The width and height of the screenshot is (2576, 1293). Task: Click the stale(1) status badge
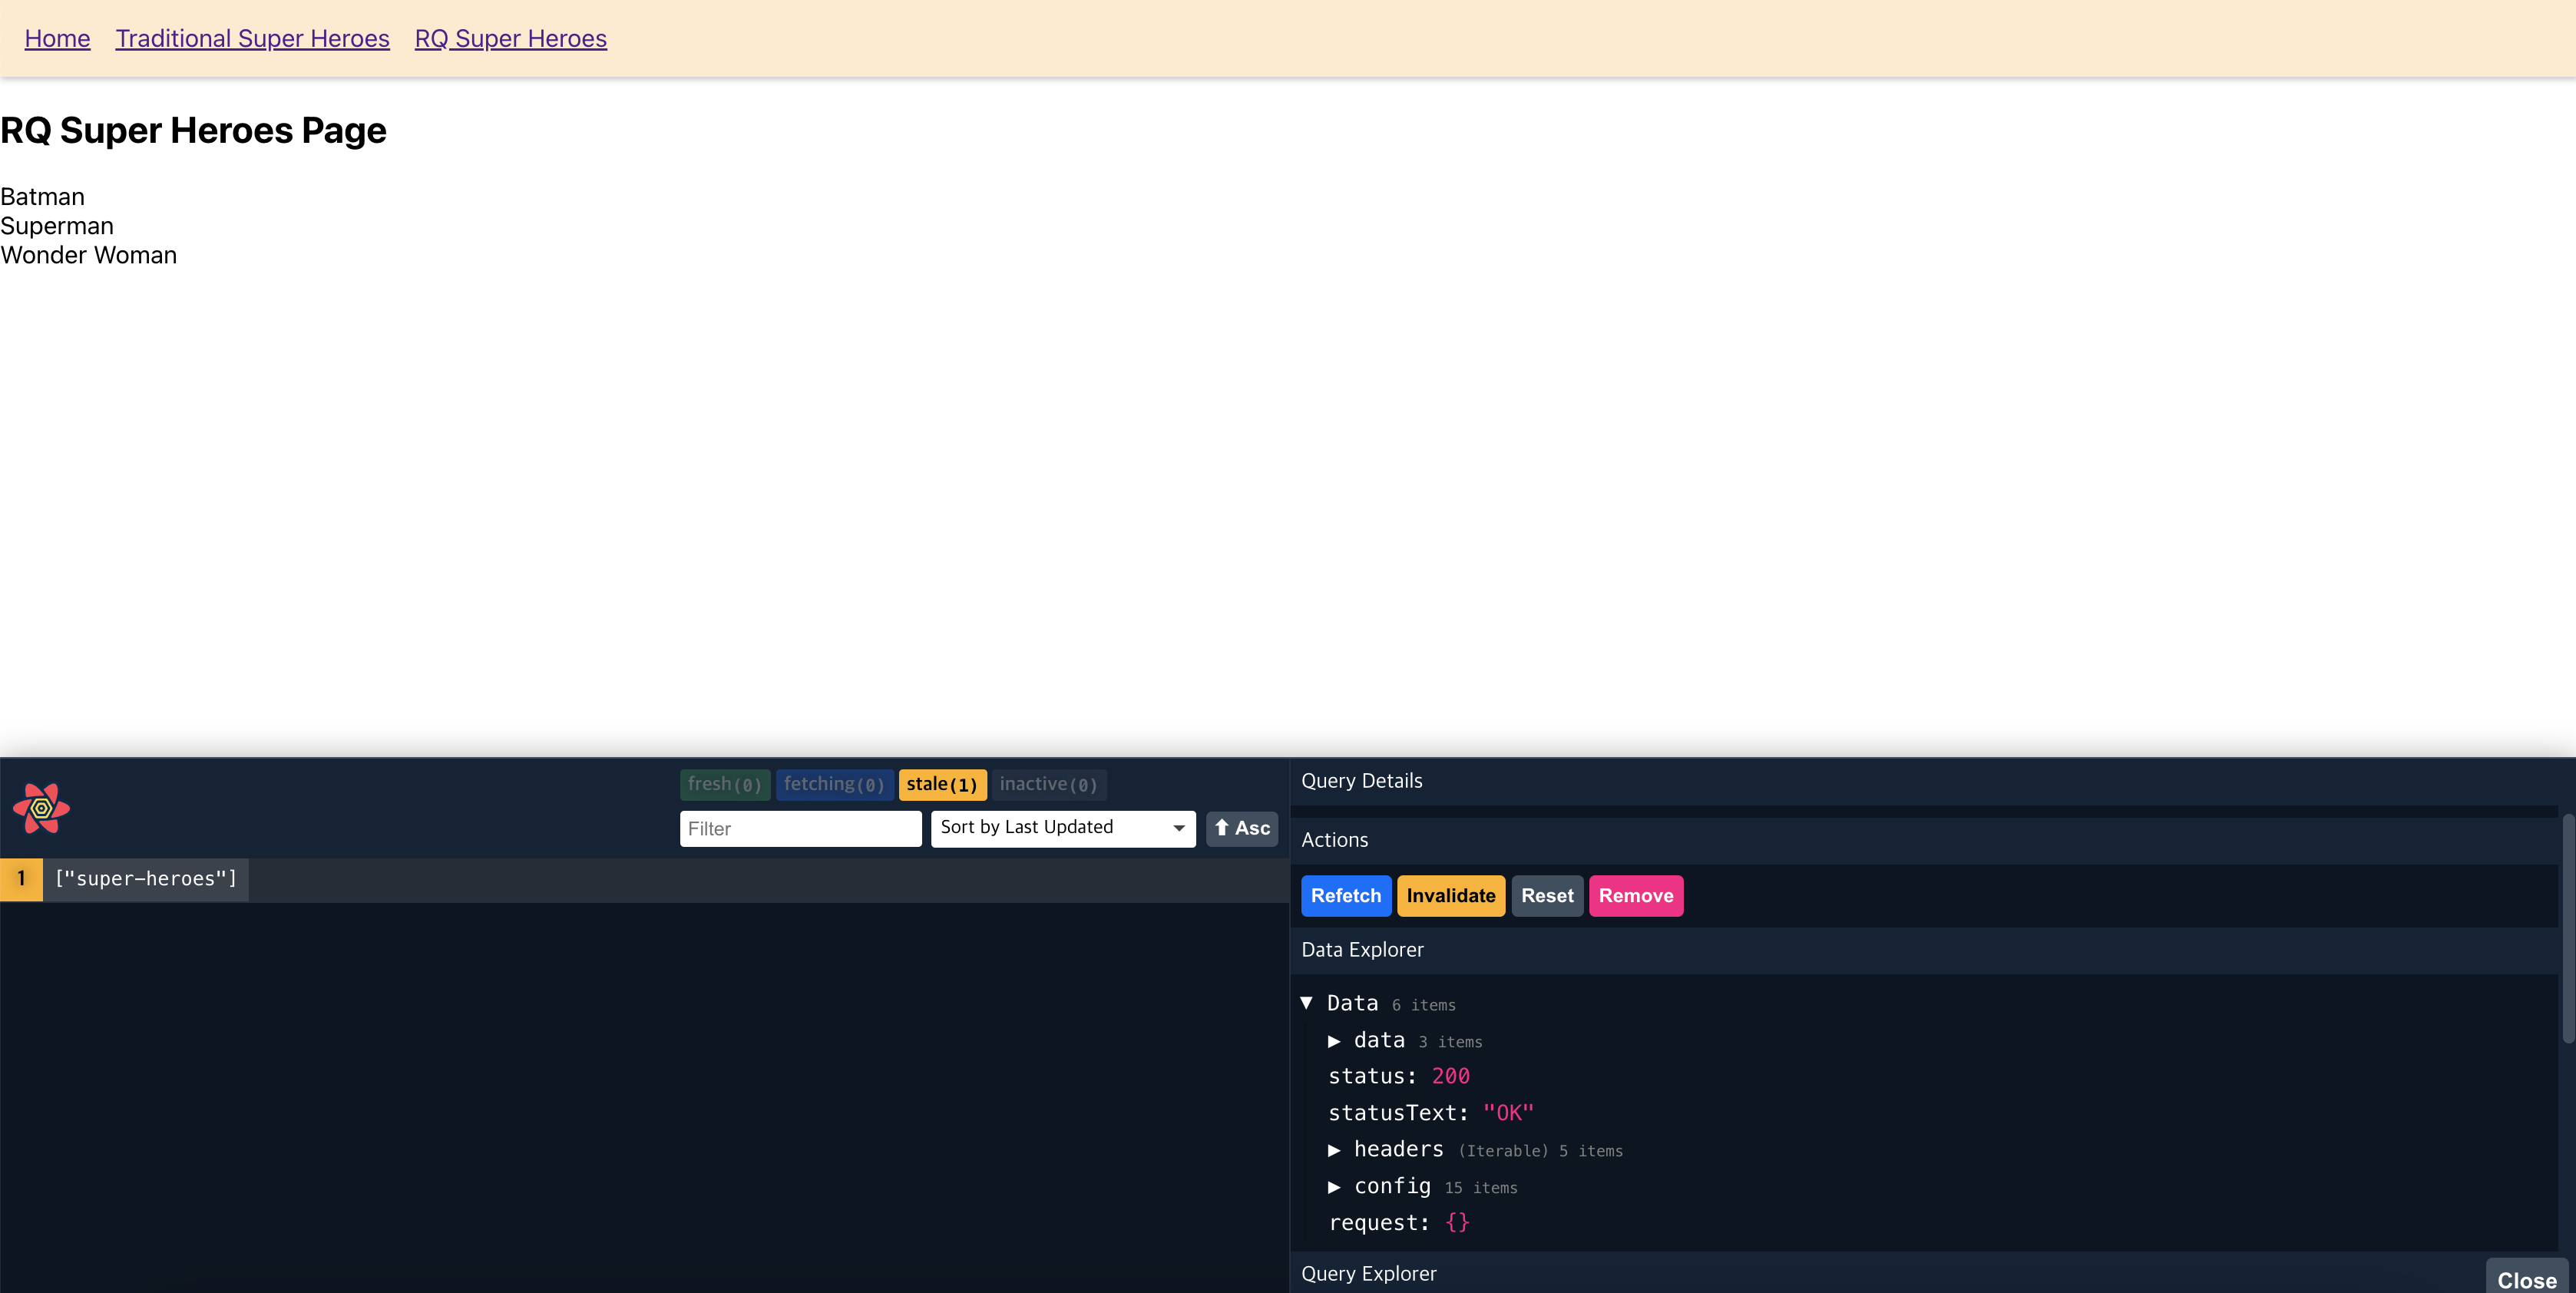pyautogui.click(x=941, y=785)
